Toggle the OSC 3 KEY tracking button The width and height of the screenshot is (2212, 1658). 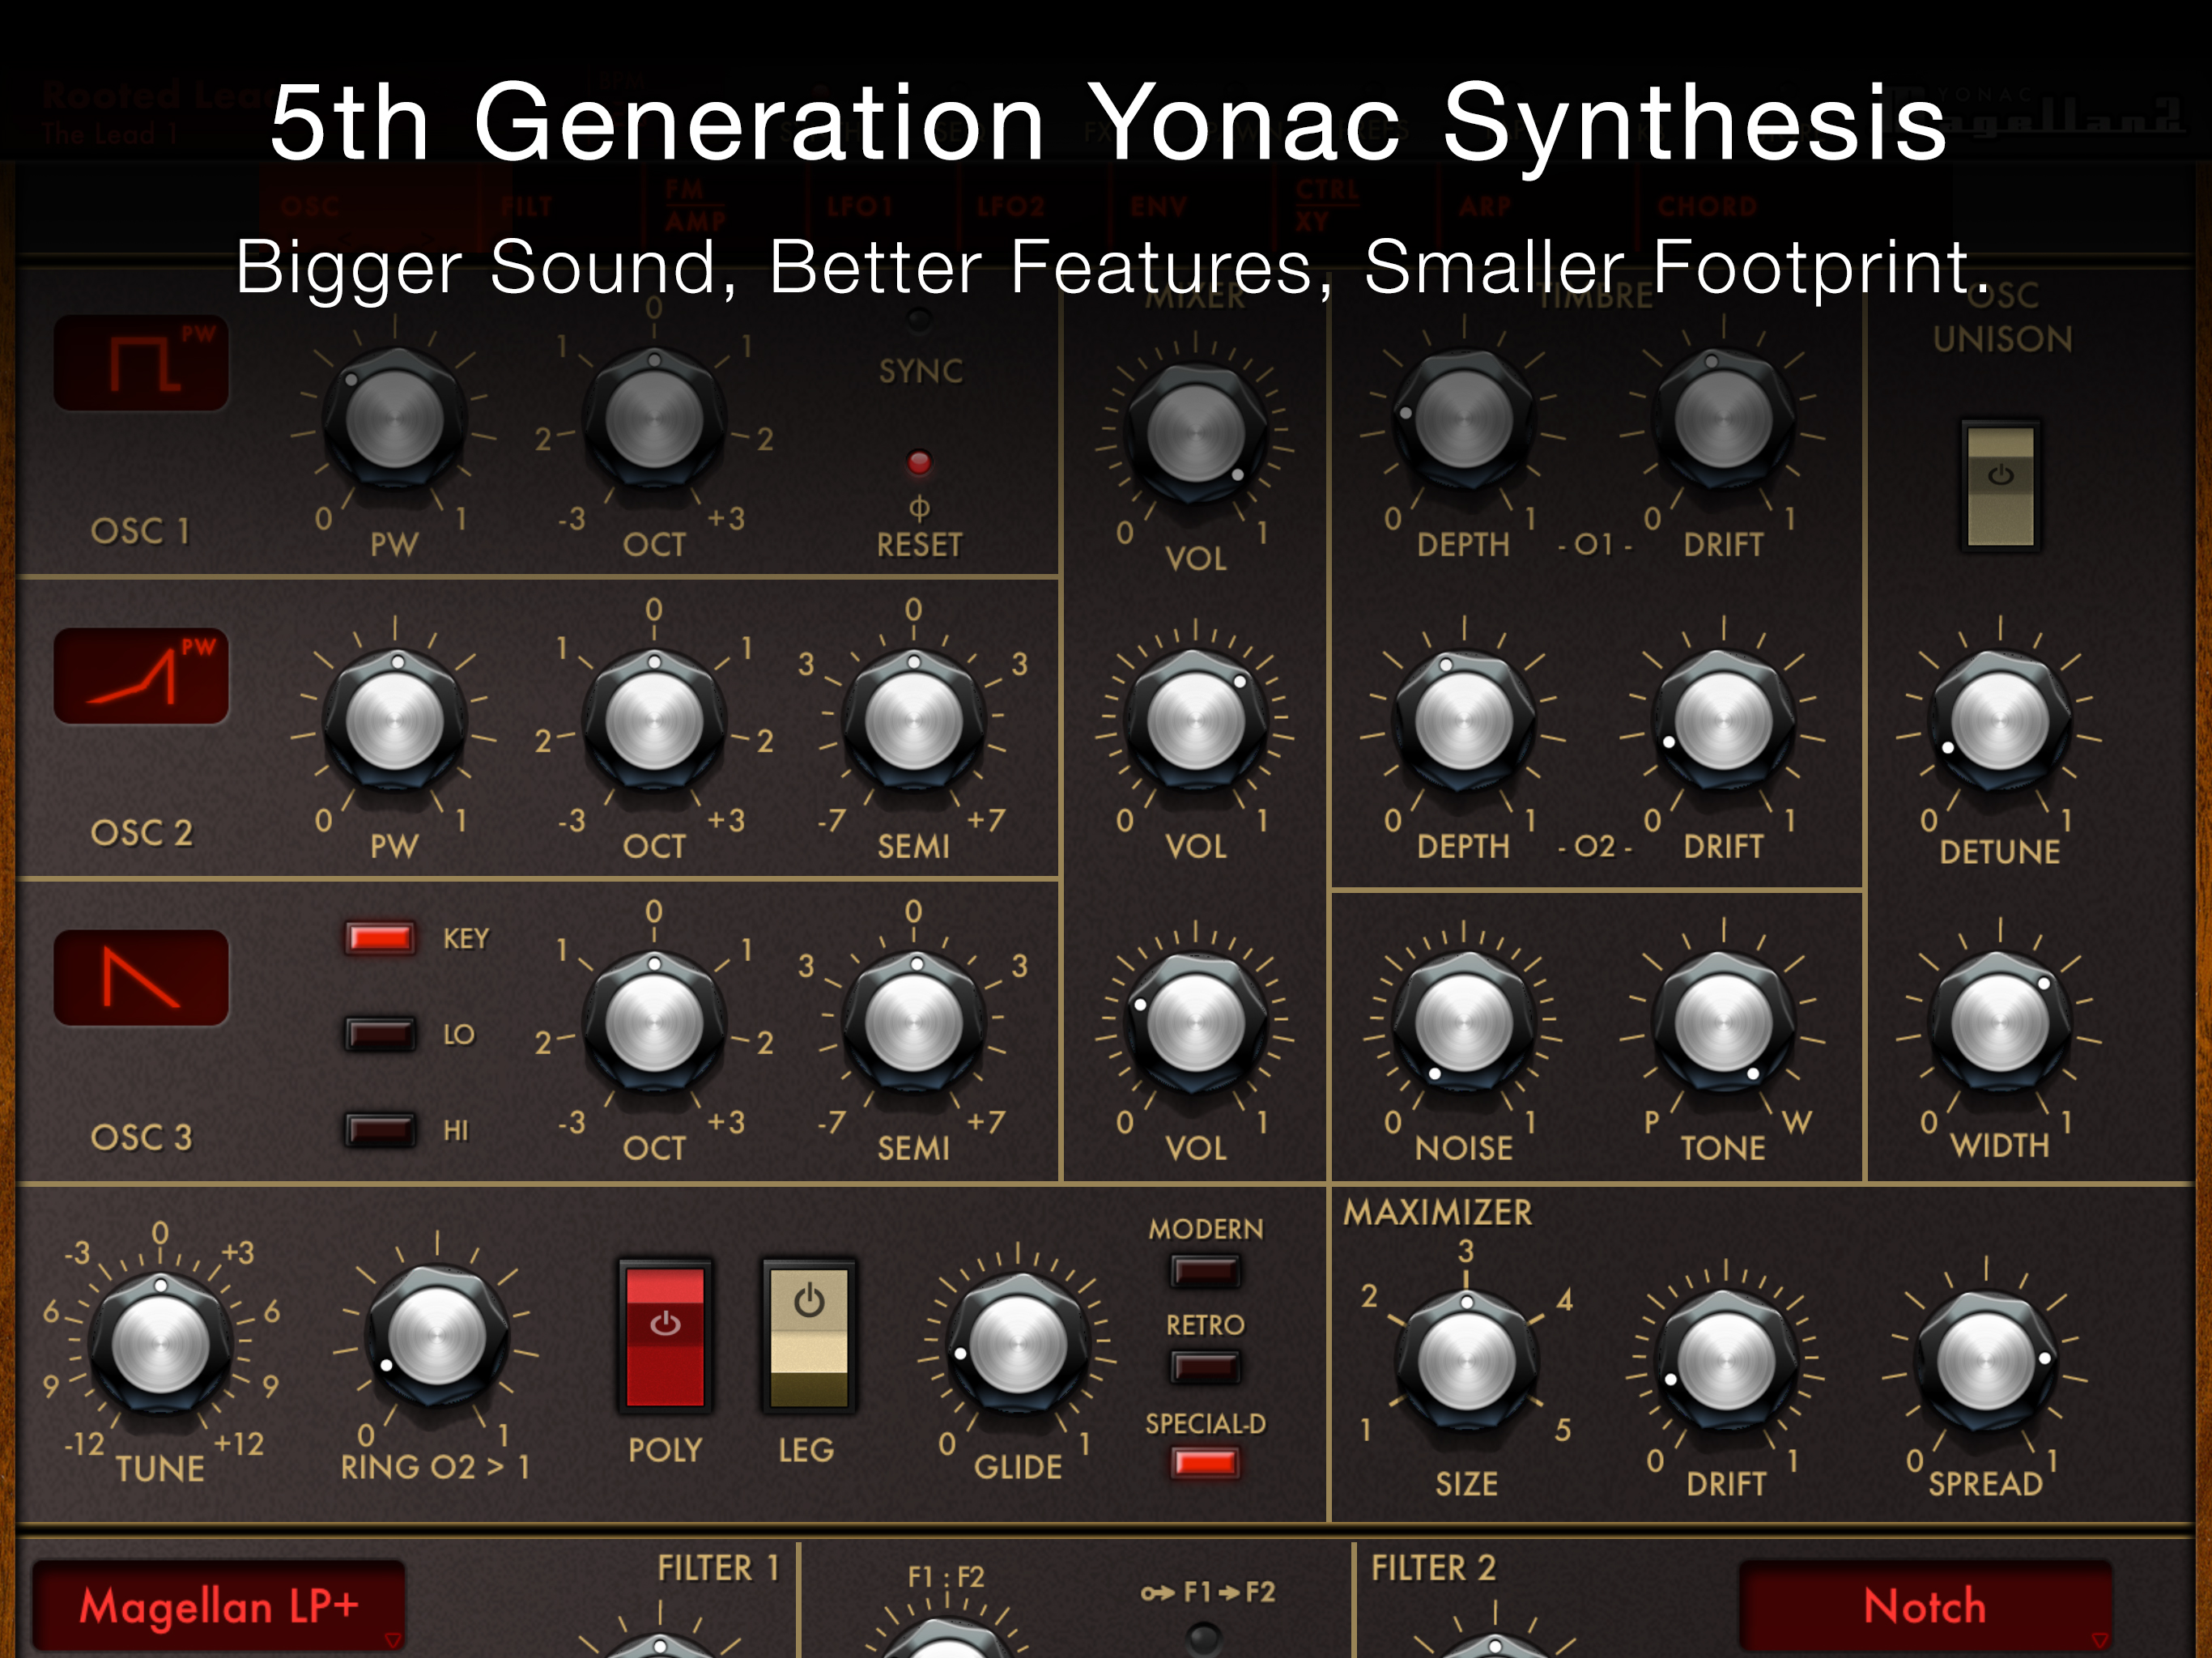coord(379,938)
